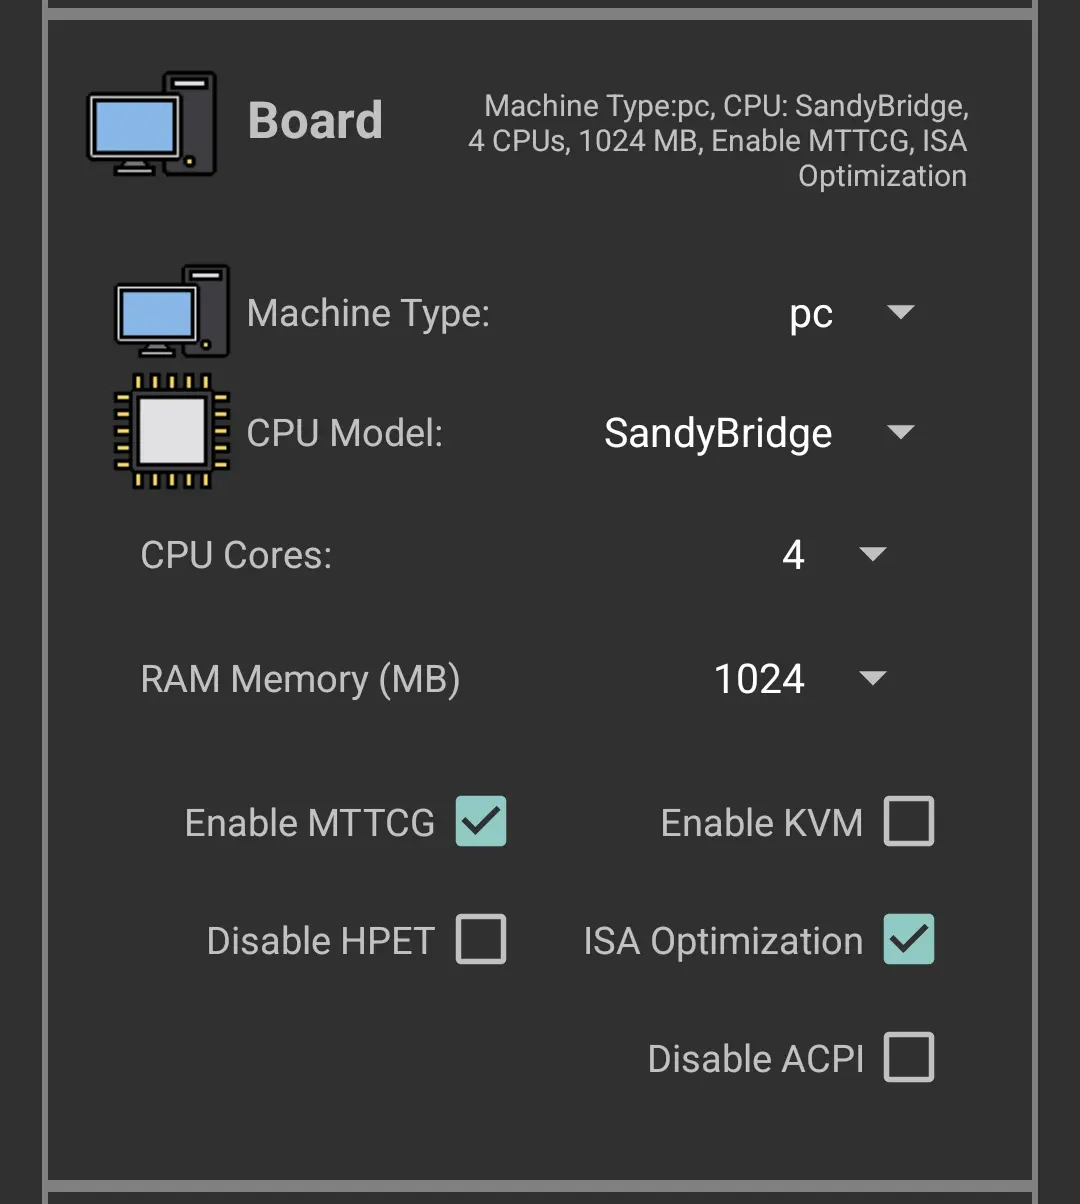
Task: Click the 'Disable ACPI' label text
Action: click(756, 1059)
